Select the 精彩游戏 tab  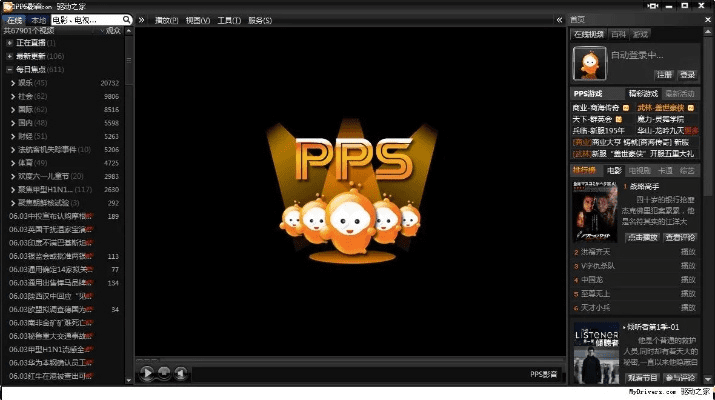[x=643, y=94]
